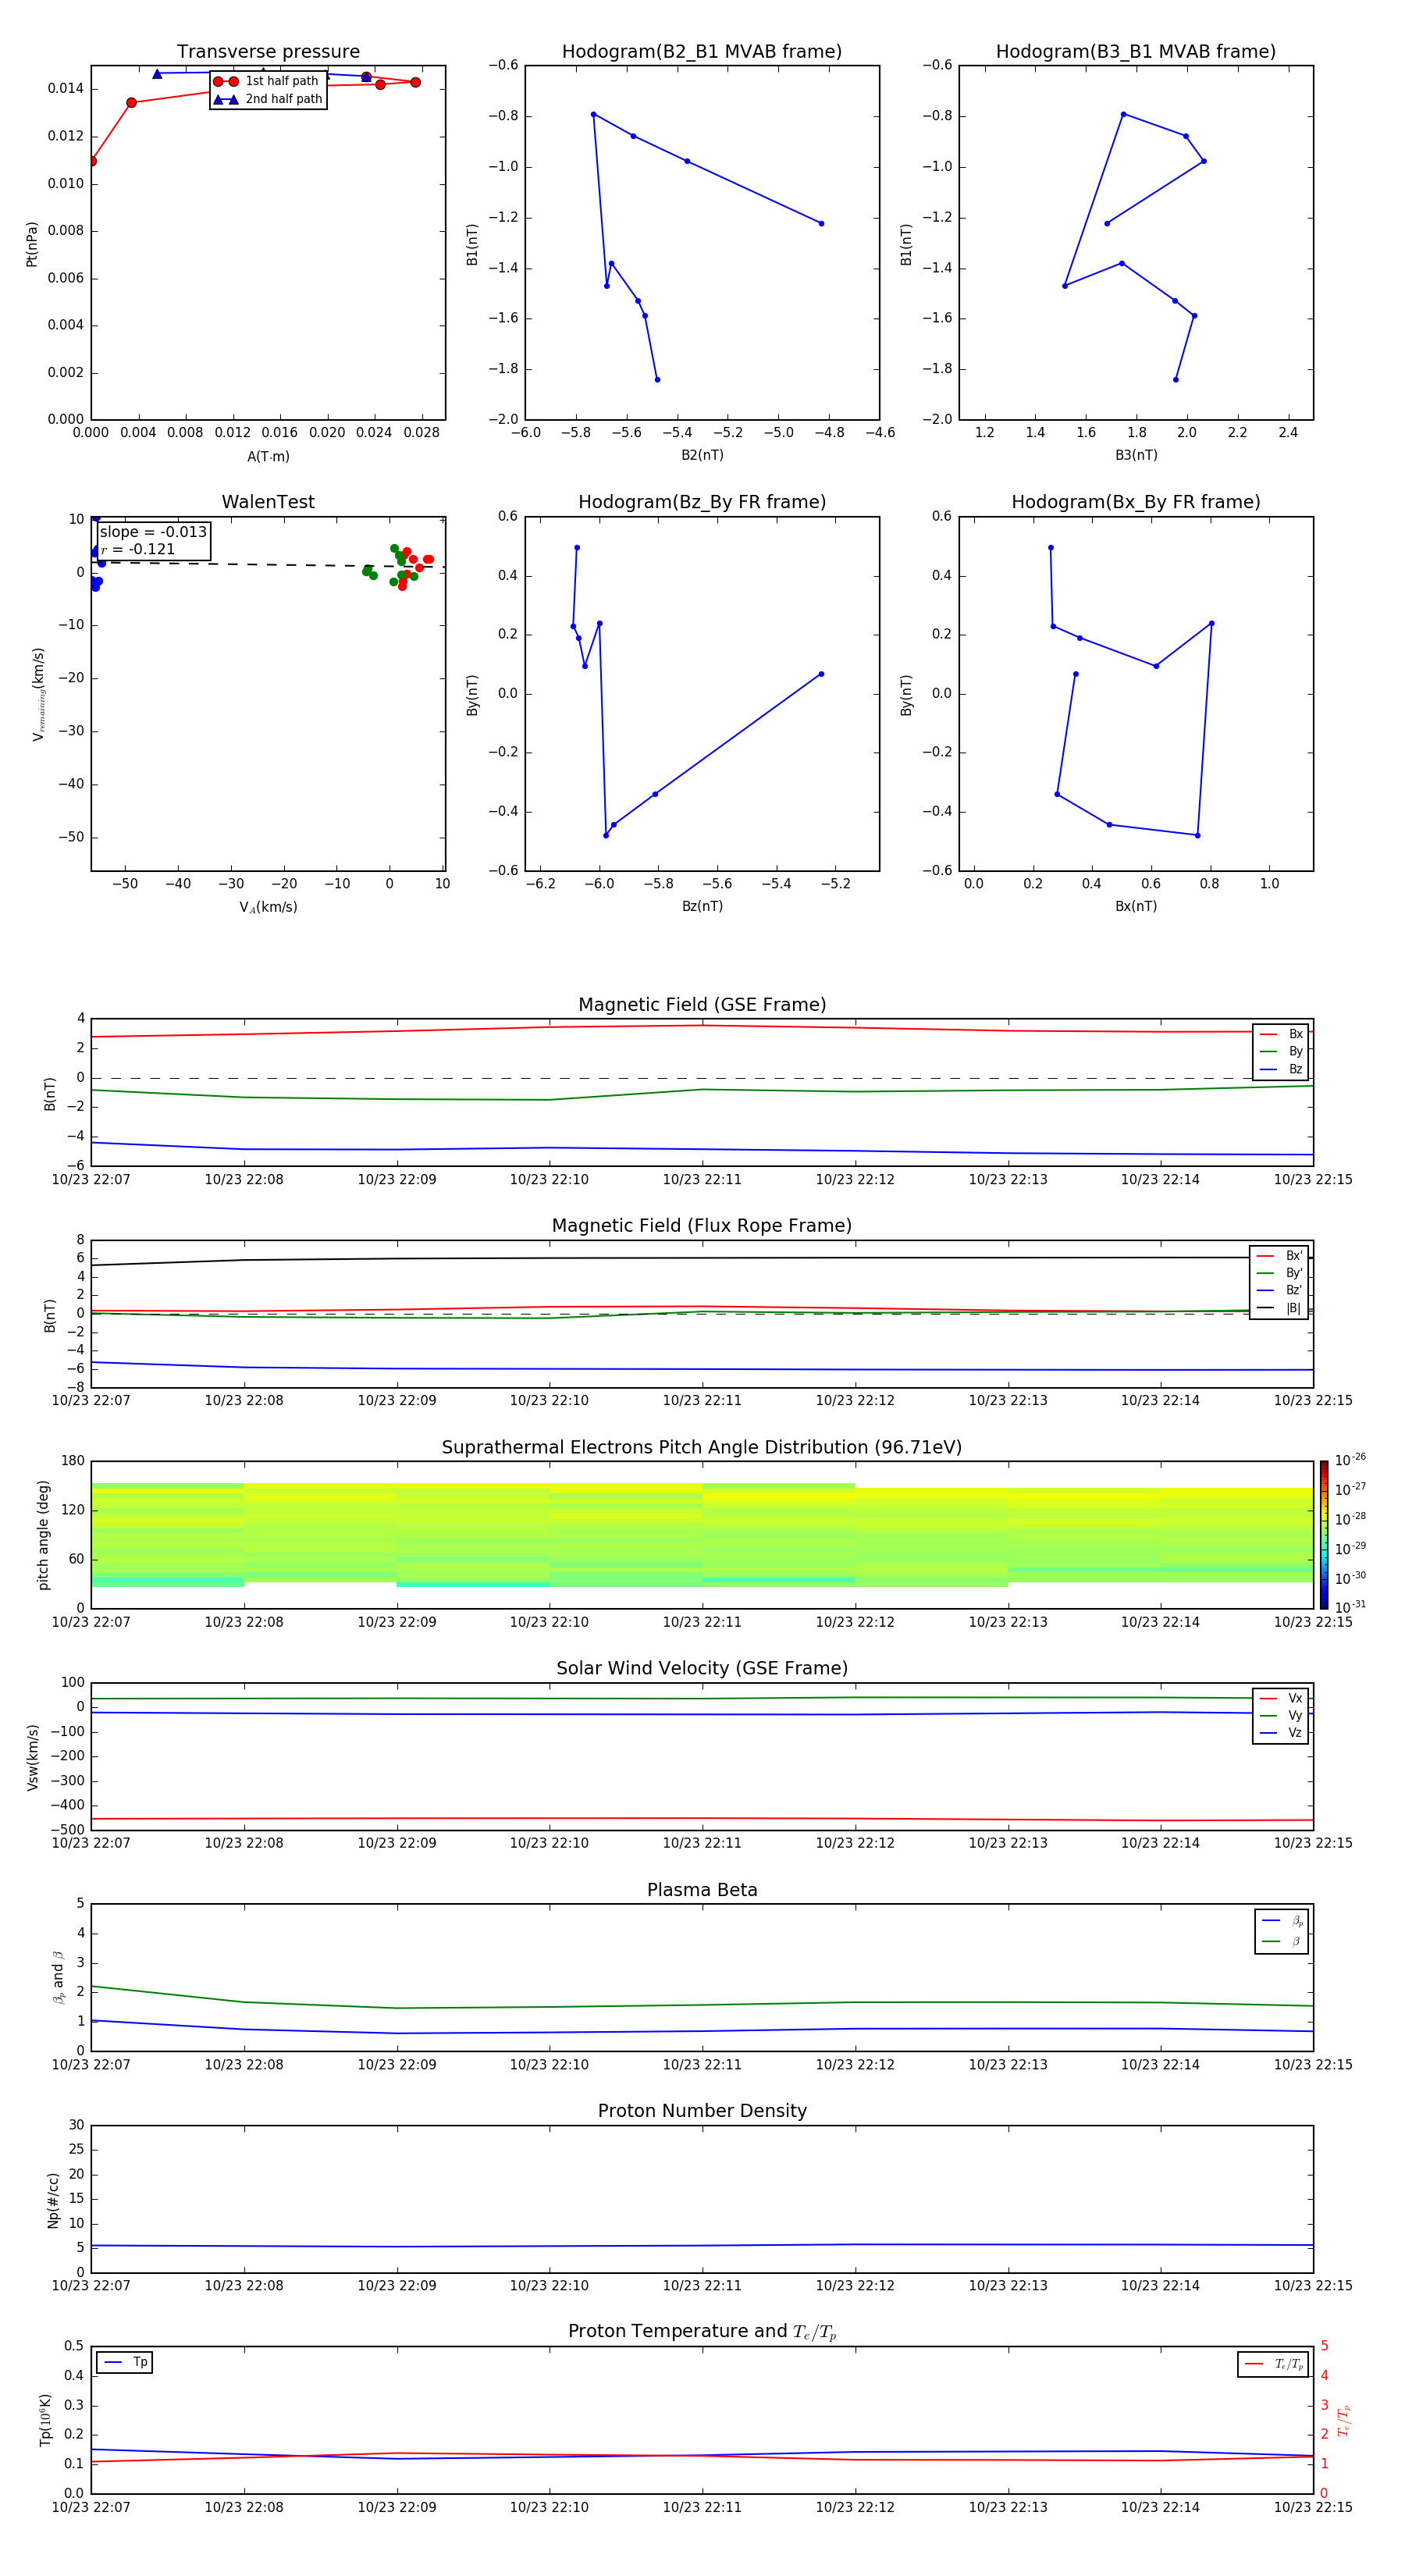Click the colorbar label 10^-26
The width and height of the screenshot is (1405, 2576).
pos(1350,1460)
